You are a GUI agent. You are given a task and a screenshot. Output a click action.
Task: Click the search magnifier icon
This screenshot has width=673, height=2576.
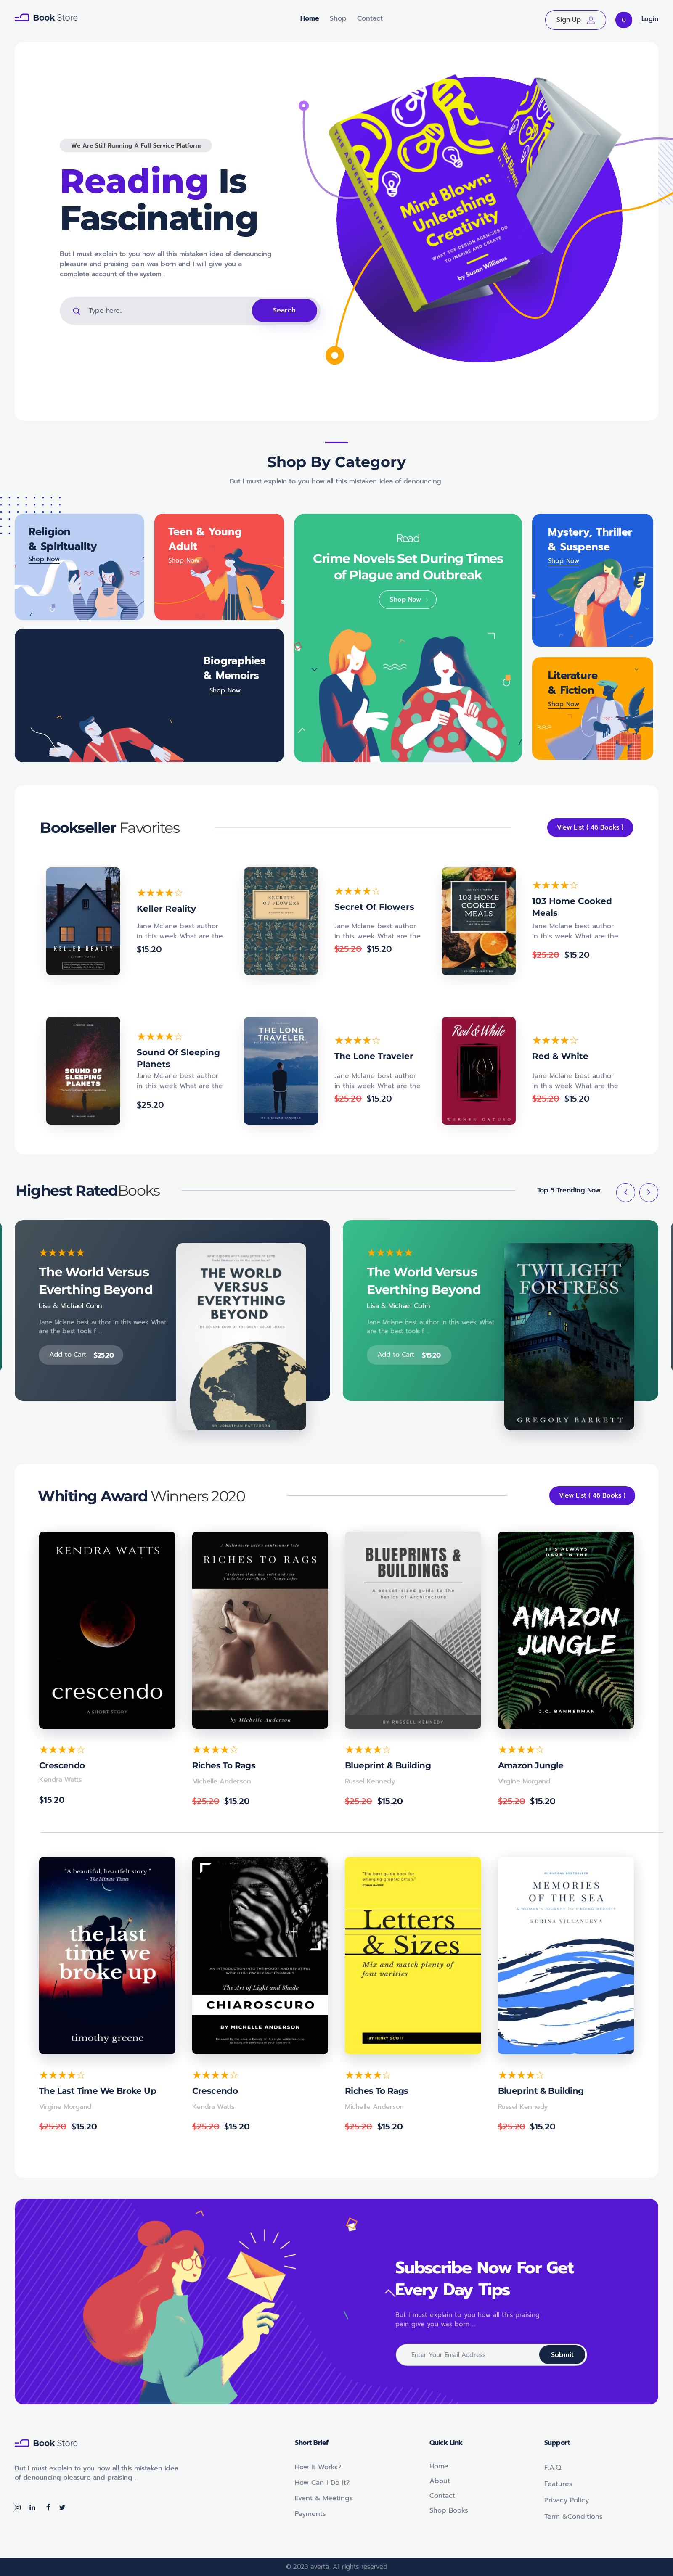click(x=76, y=311)
